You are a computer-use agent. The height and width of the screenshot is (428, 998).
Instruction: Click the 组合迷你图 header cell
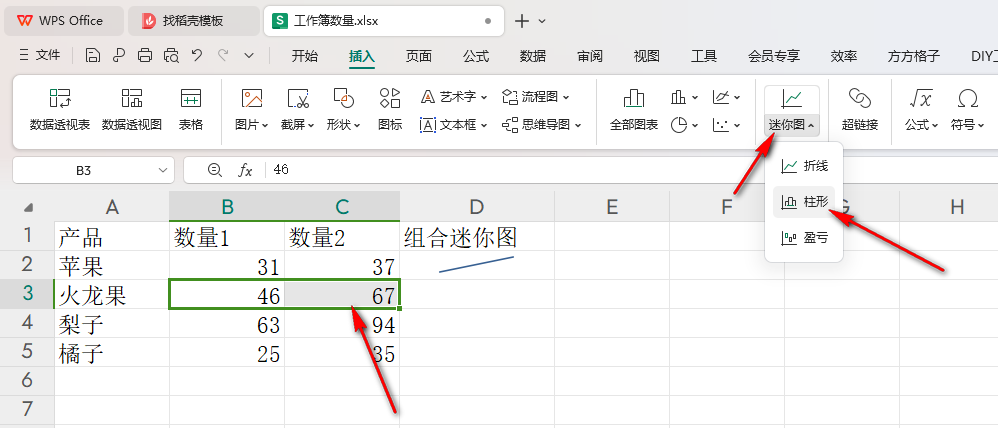(477, 236)
